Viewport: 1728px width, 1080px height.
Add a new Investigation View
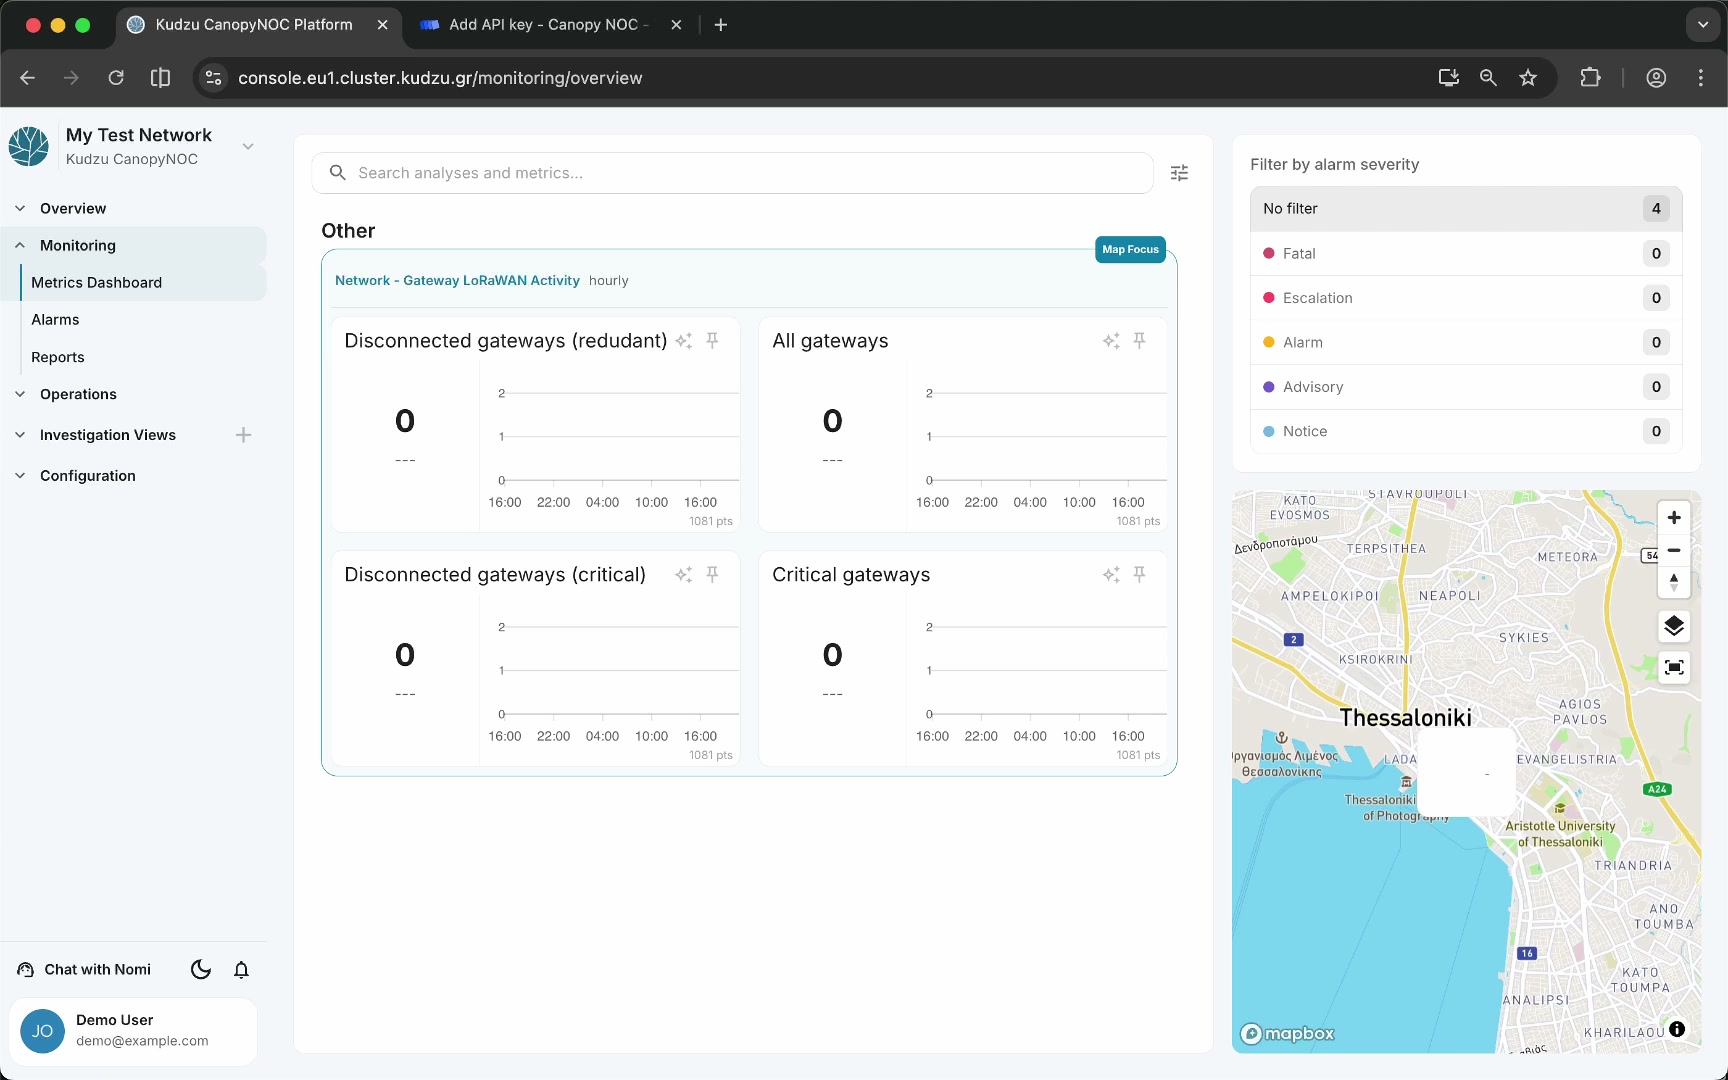243,435
